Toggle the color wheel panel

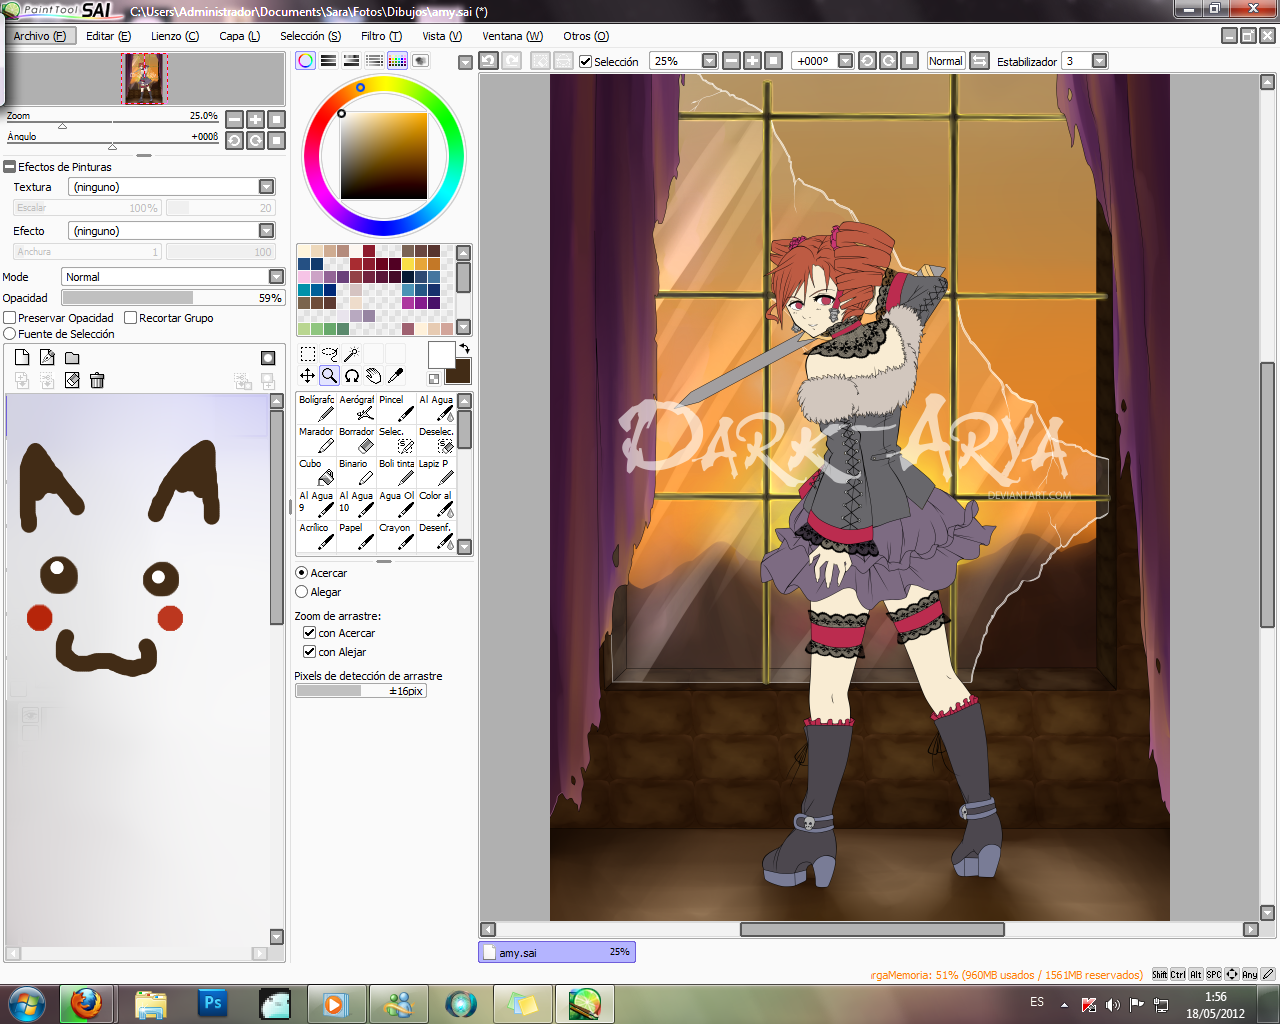pos(305,61)
